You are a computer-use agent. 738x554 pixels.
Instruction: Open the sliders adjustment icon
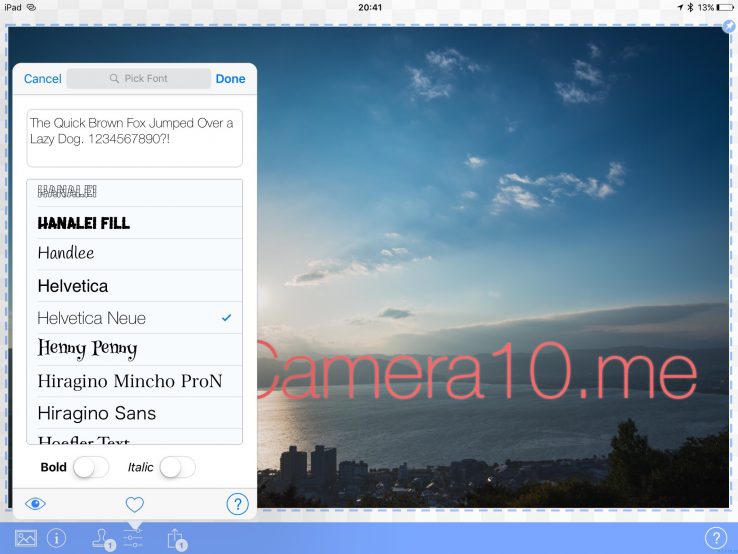133,538
